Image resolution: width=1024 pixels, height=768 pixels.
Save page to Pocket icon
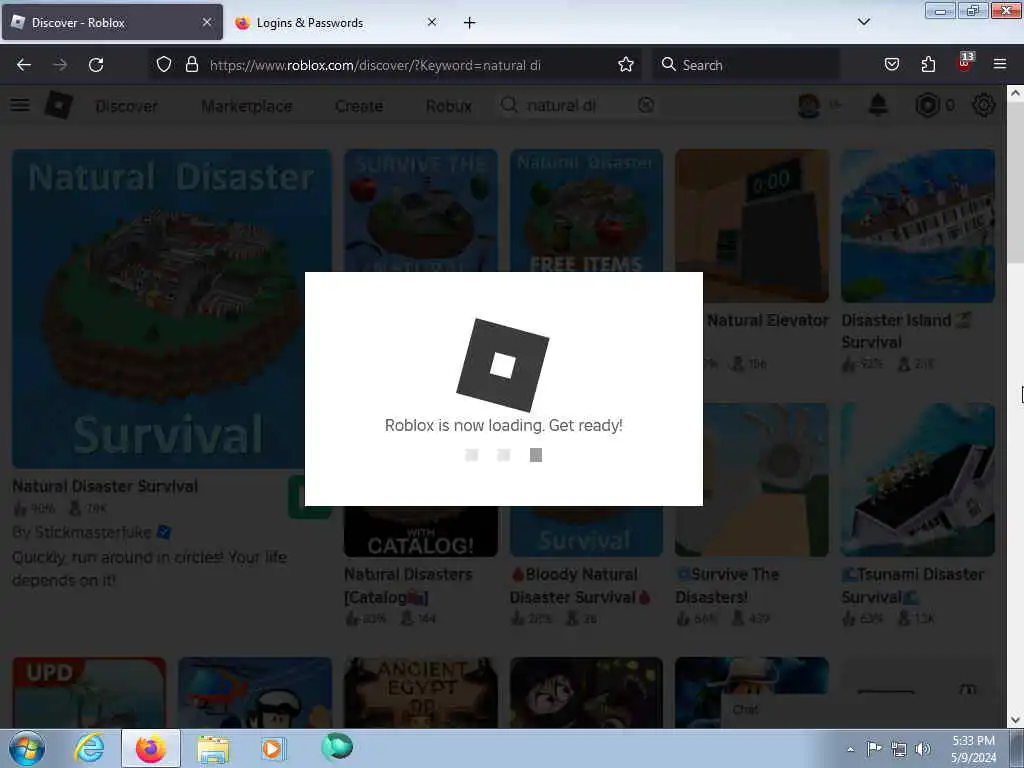tap(891, 65)
